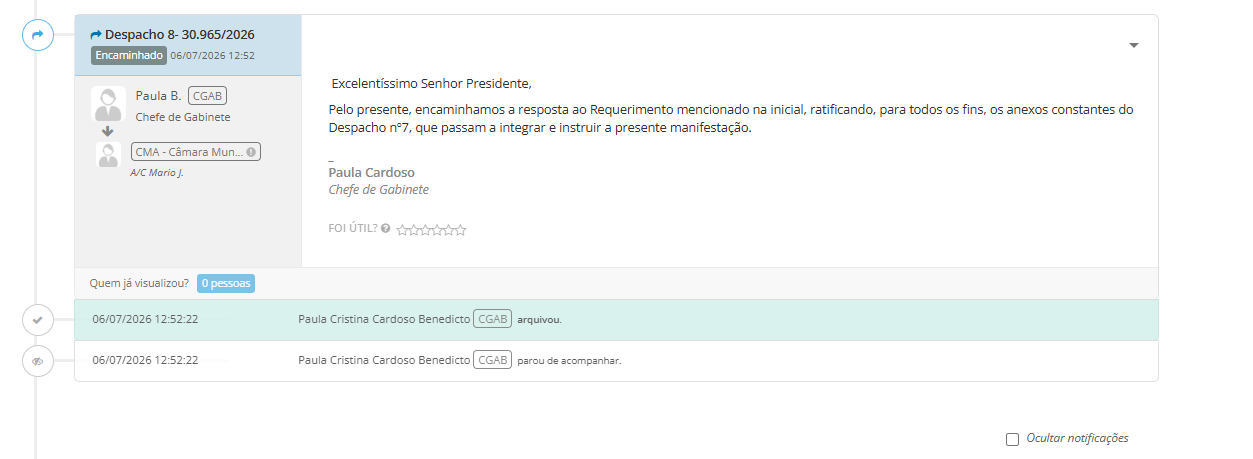Click the help icon next to FOI ÚTIL?

click(x=386, y=229)
